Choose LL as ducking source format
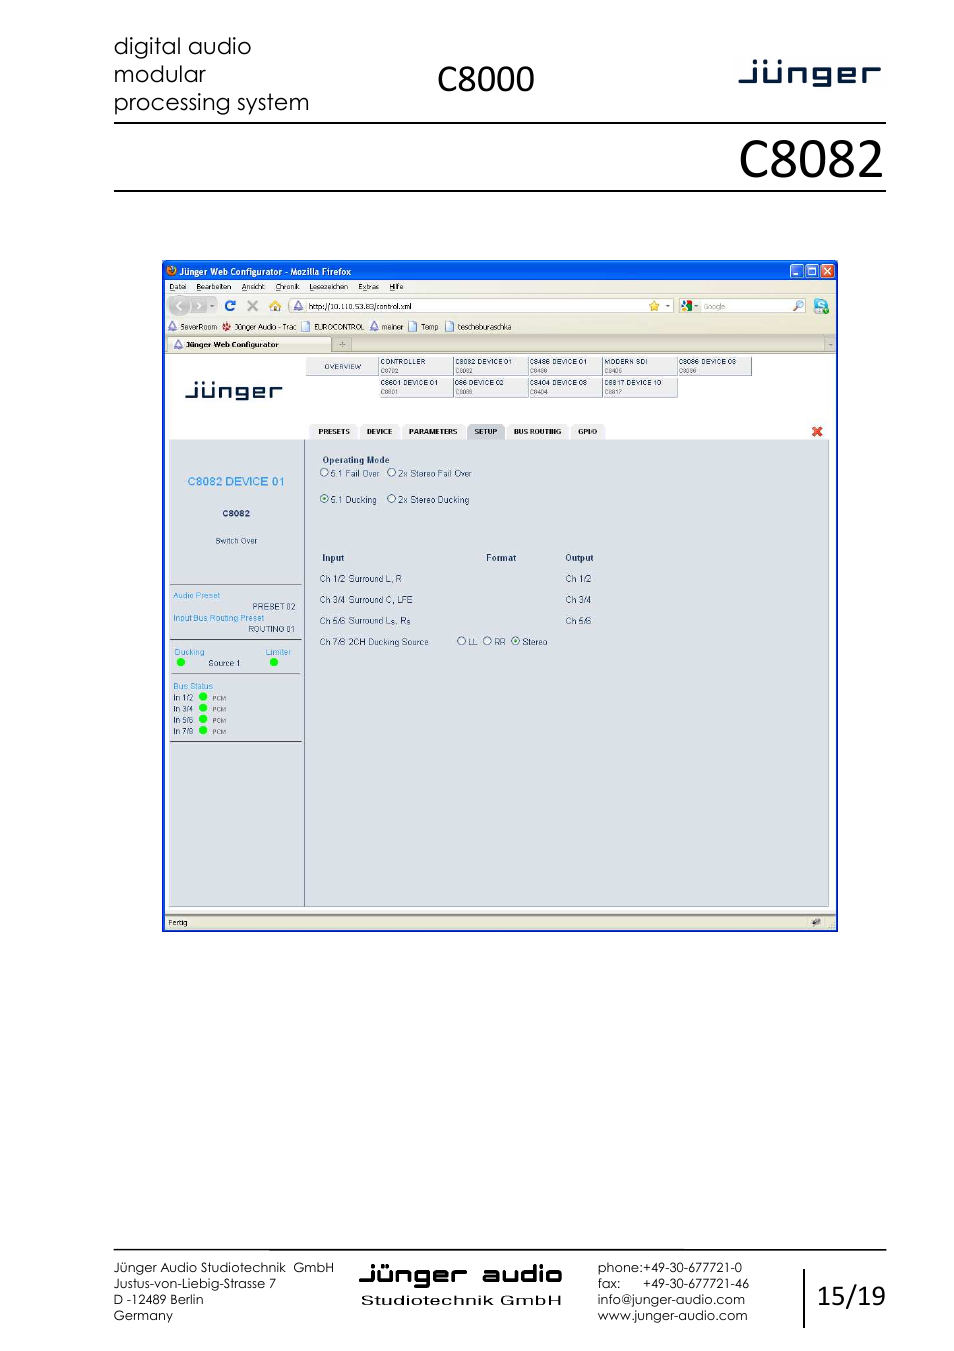 pos(461,641)
